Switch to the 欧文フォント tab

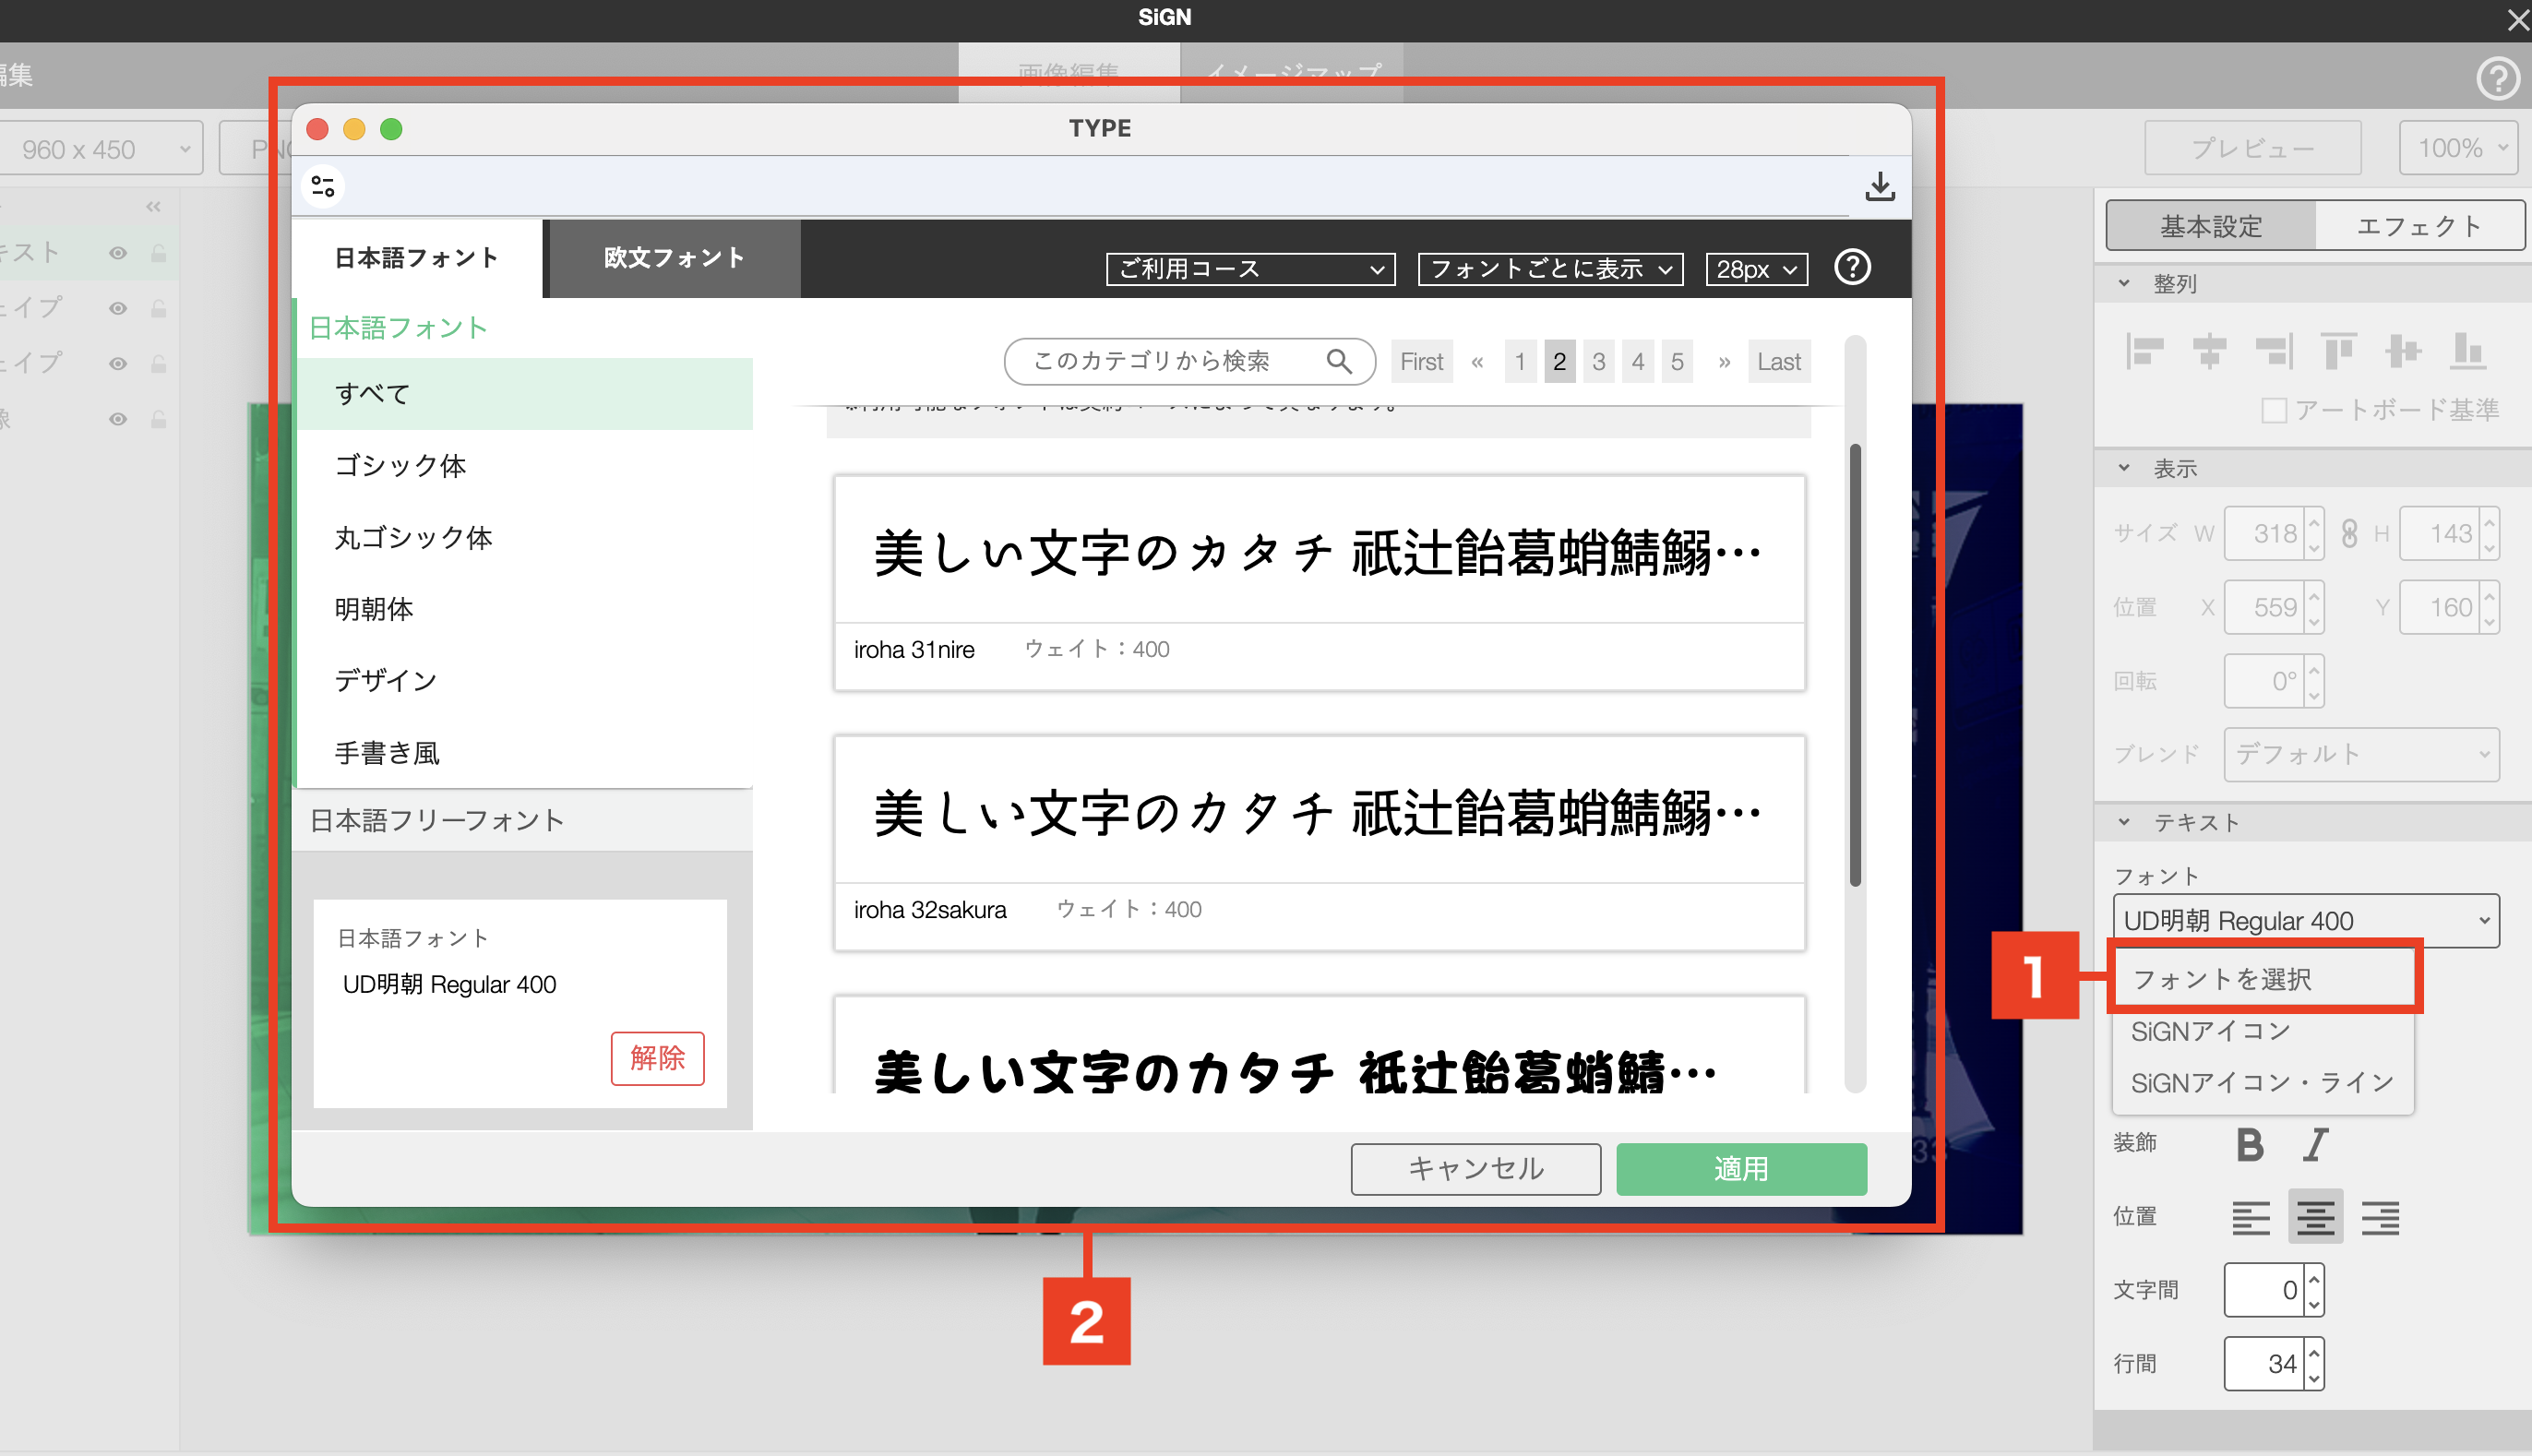[x=672, y=257]
